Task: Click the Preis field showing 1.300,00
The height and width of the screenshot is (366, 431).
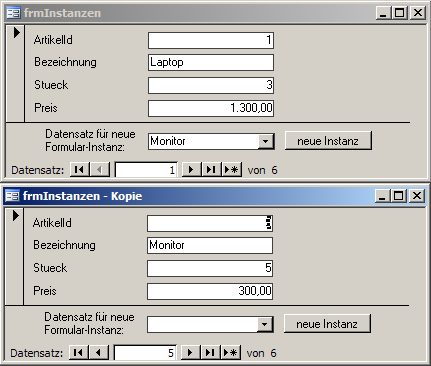Action: pyautogui.click(x=211, y=108)
